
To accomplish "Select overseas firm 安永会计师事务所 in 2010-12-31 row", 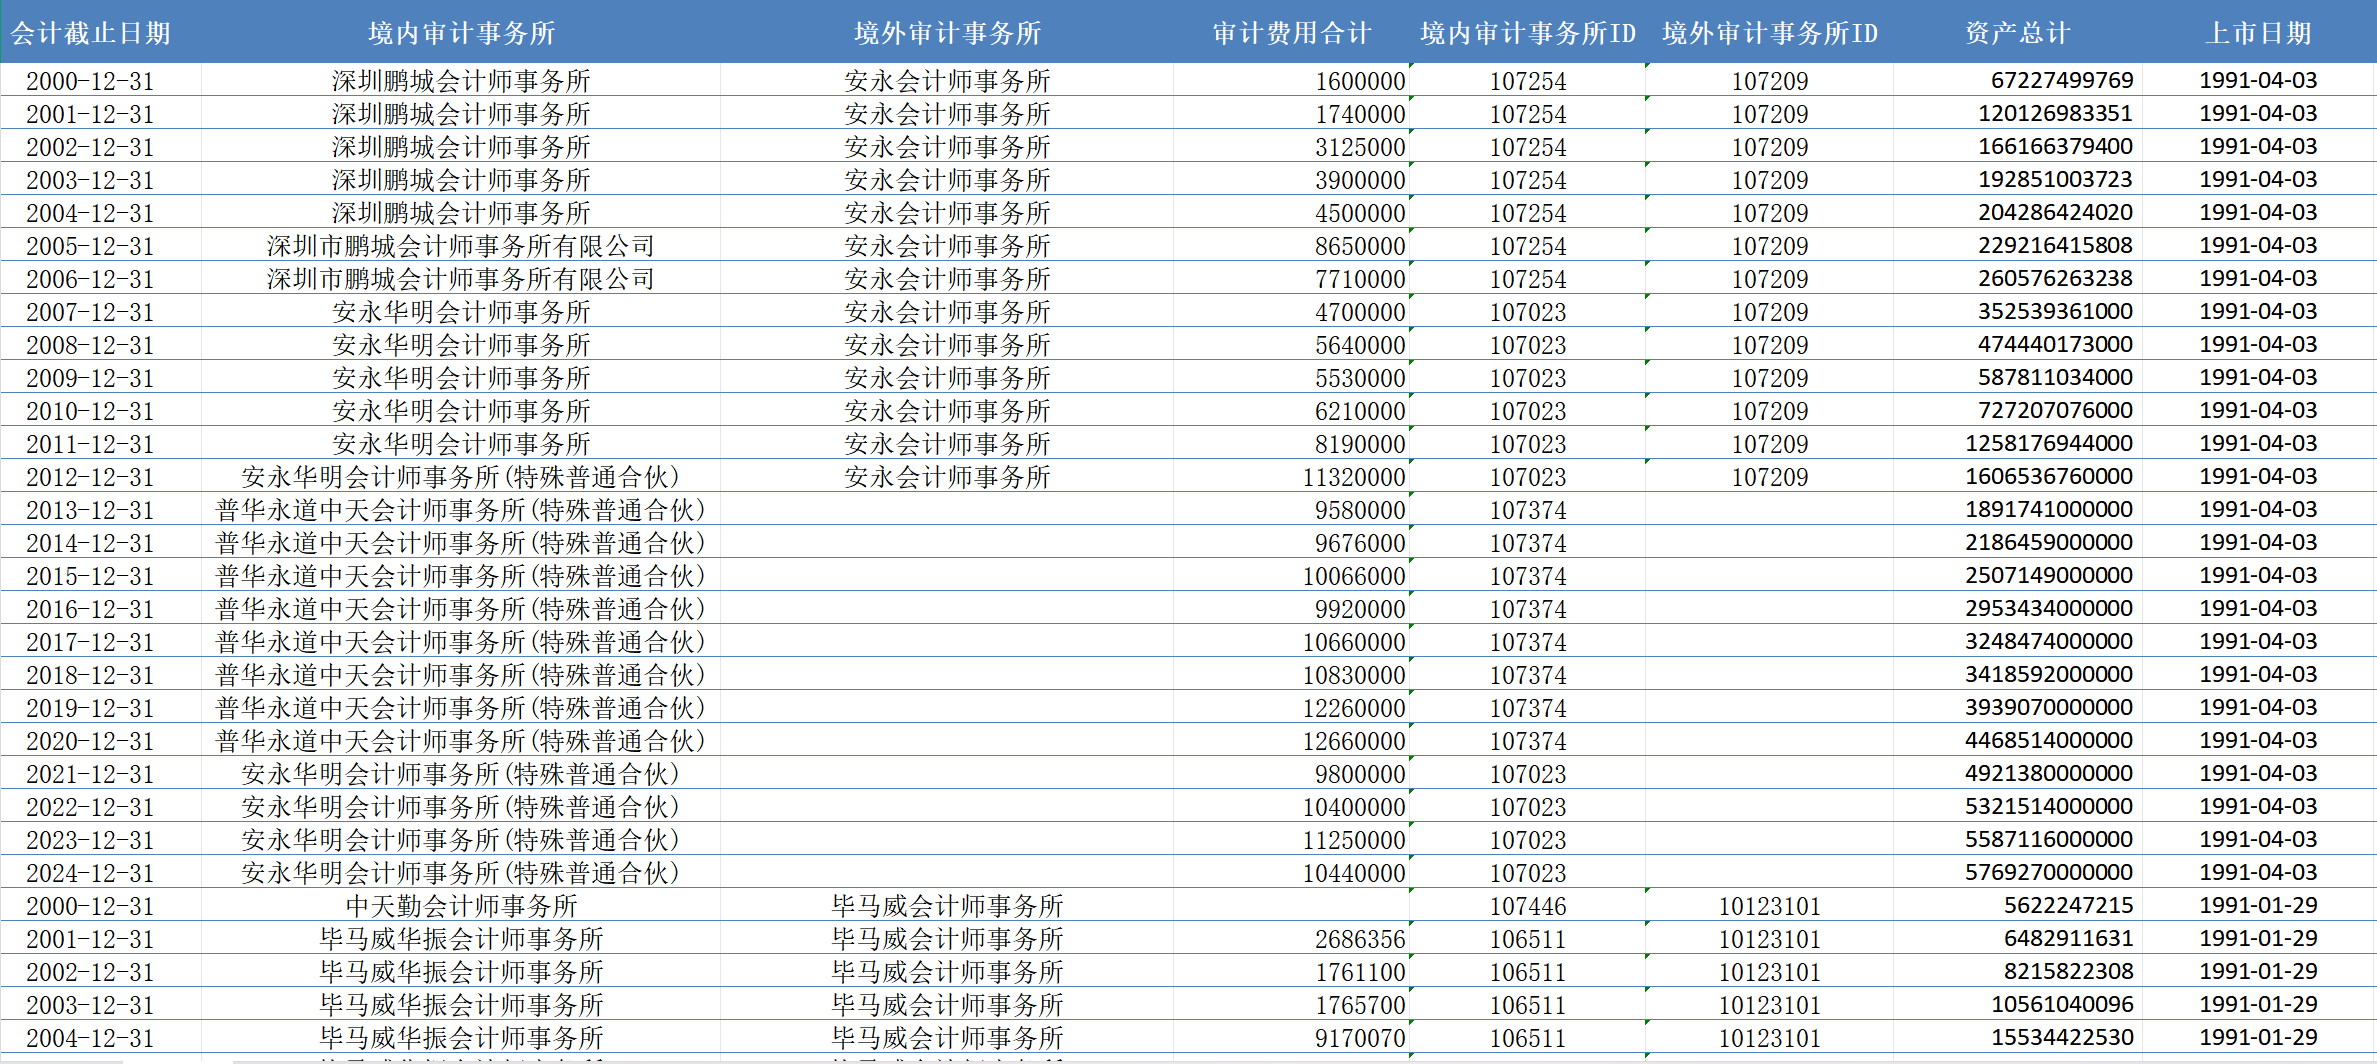I will [947, 411].
